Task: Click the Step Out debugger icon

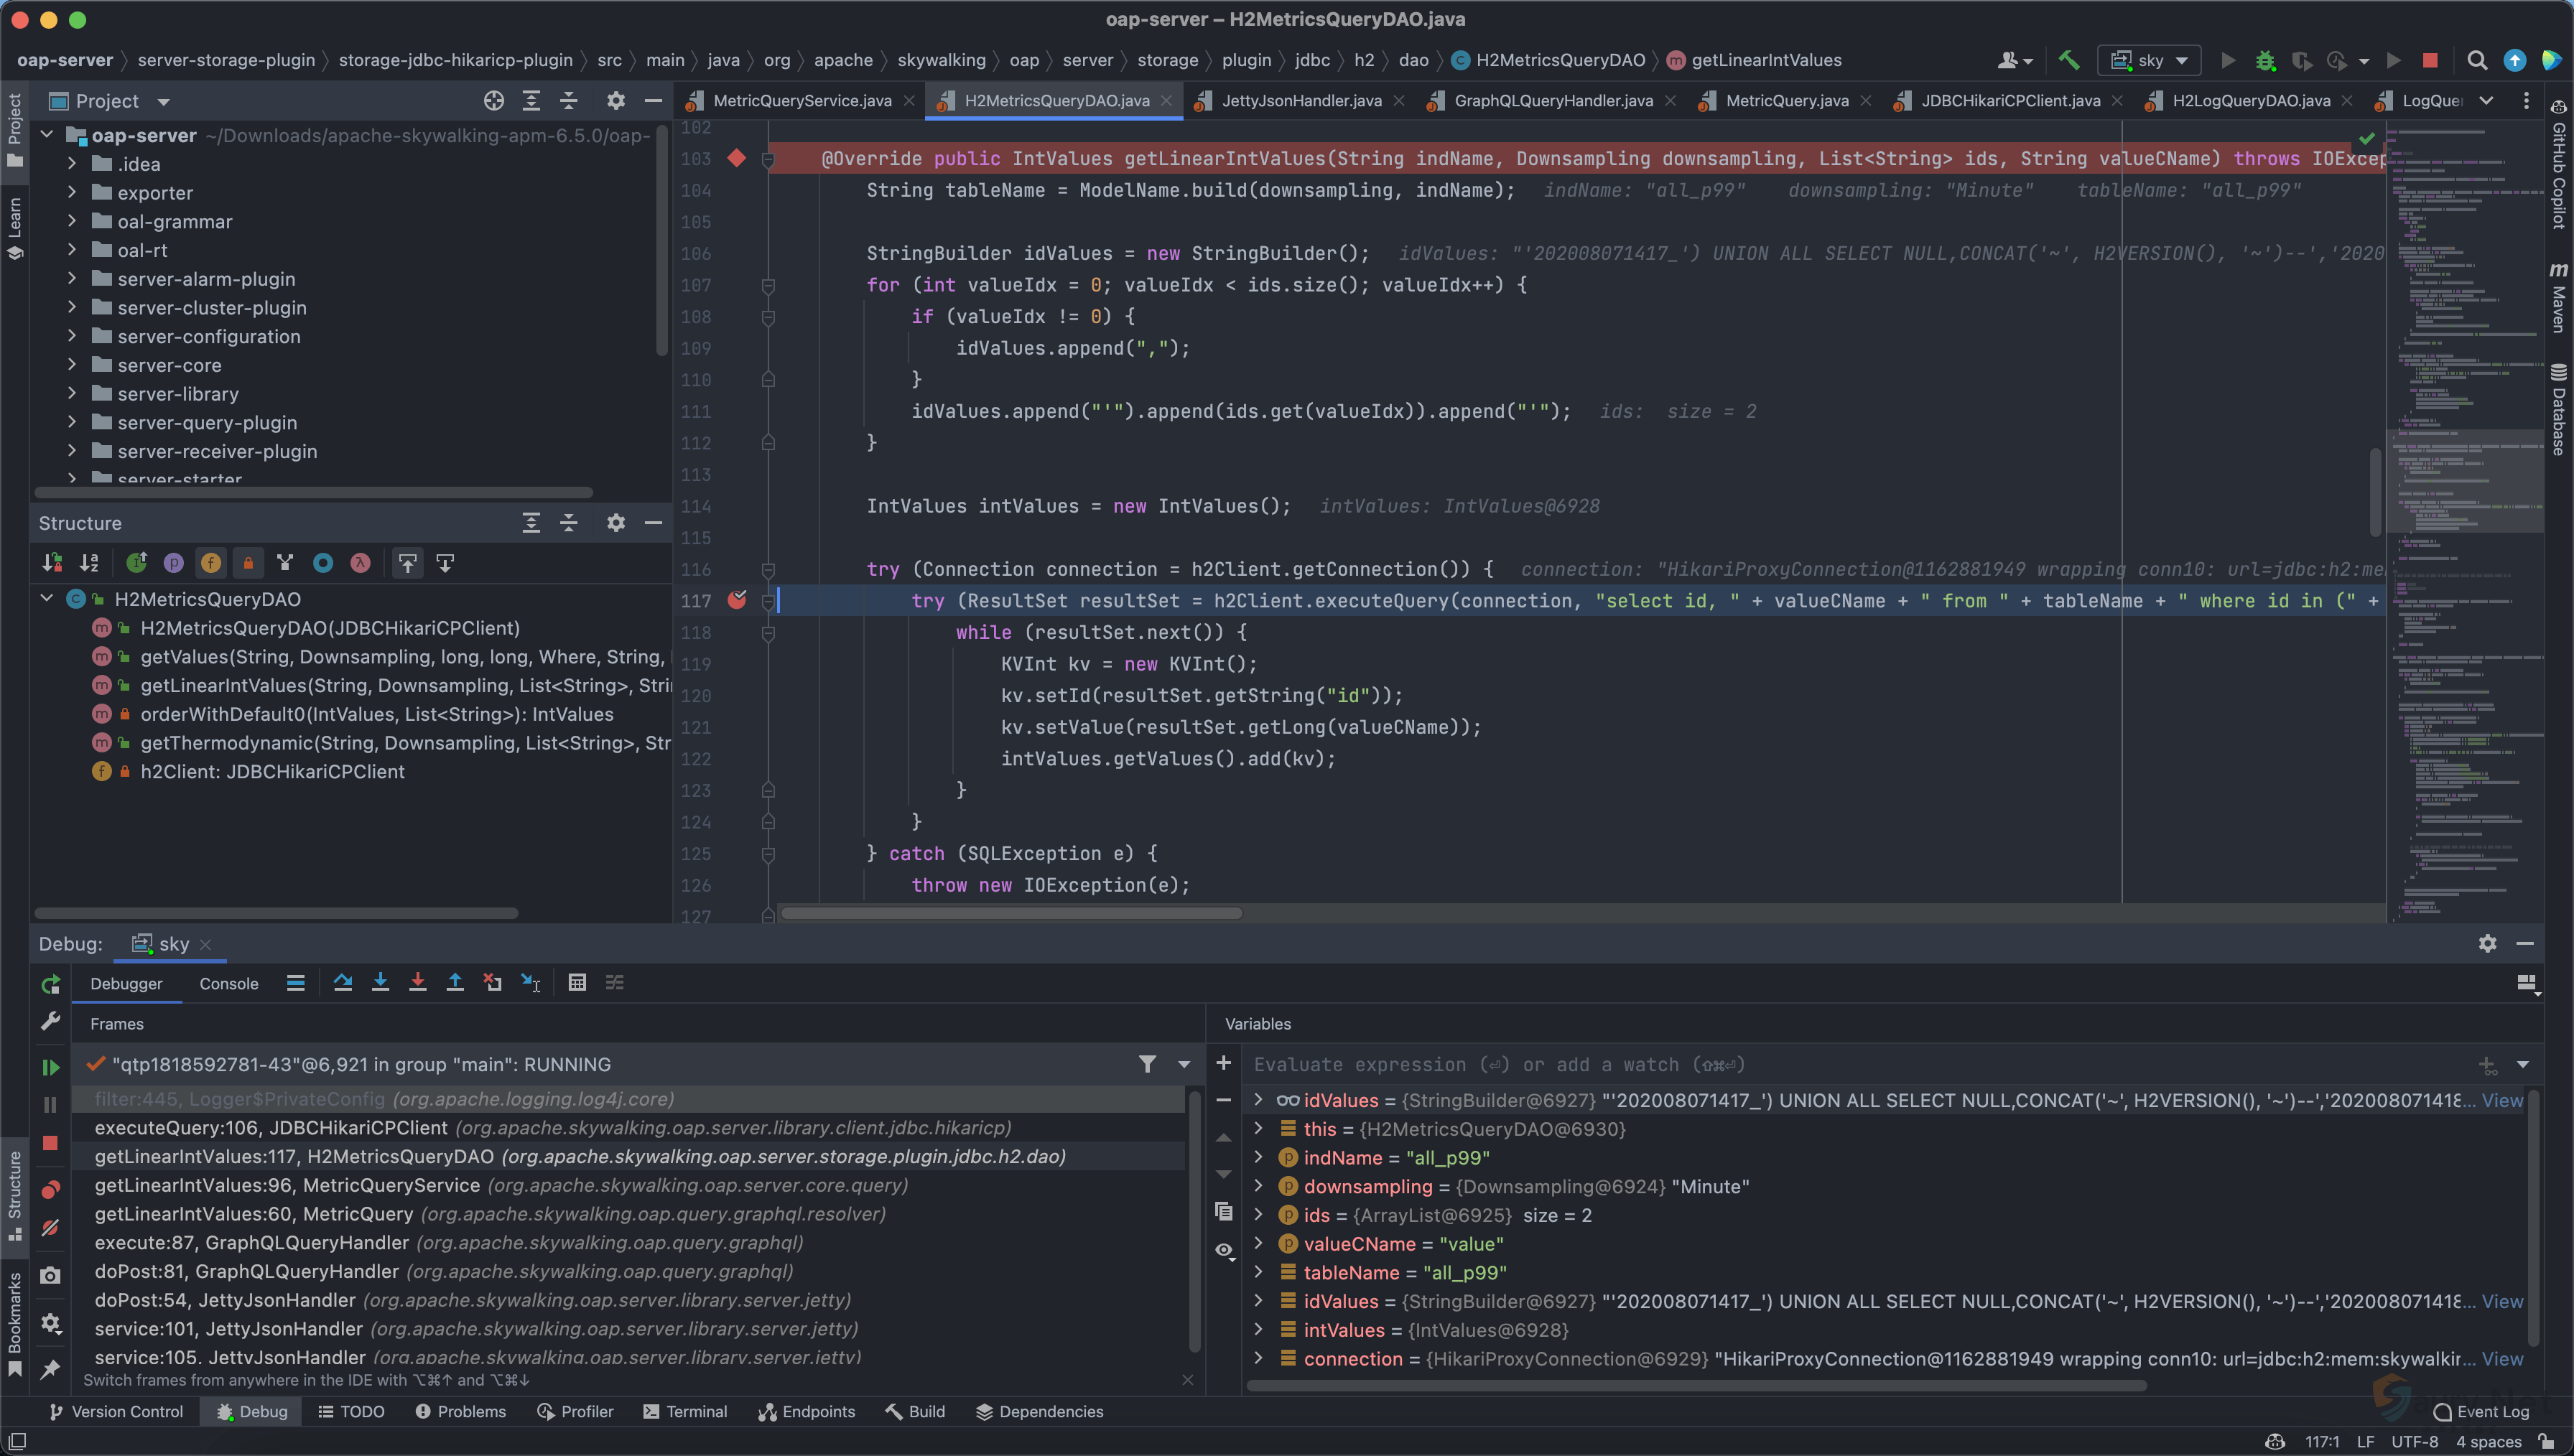Action: 455,983
